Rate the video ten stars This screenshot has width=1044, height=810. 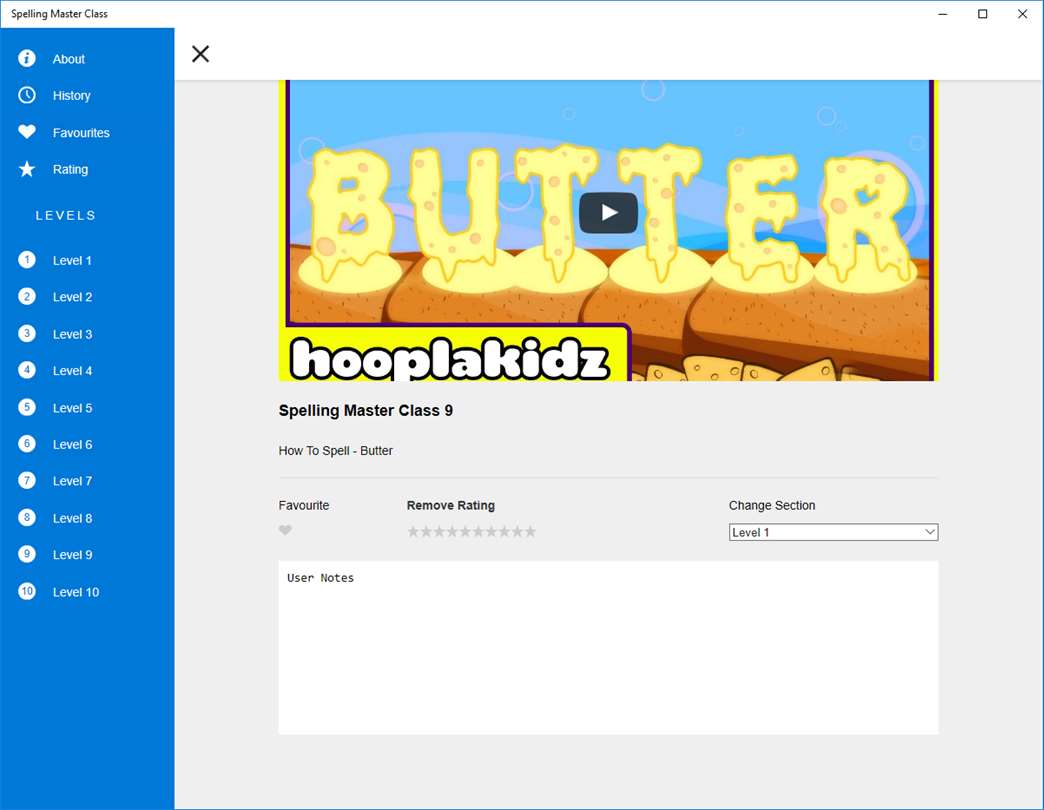coord(530,531)
